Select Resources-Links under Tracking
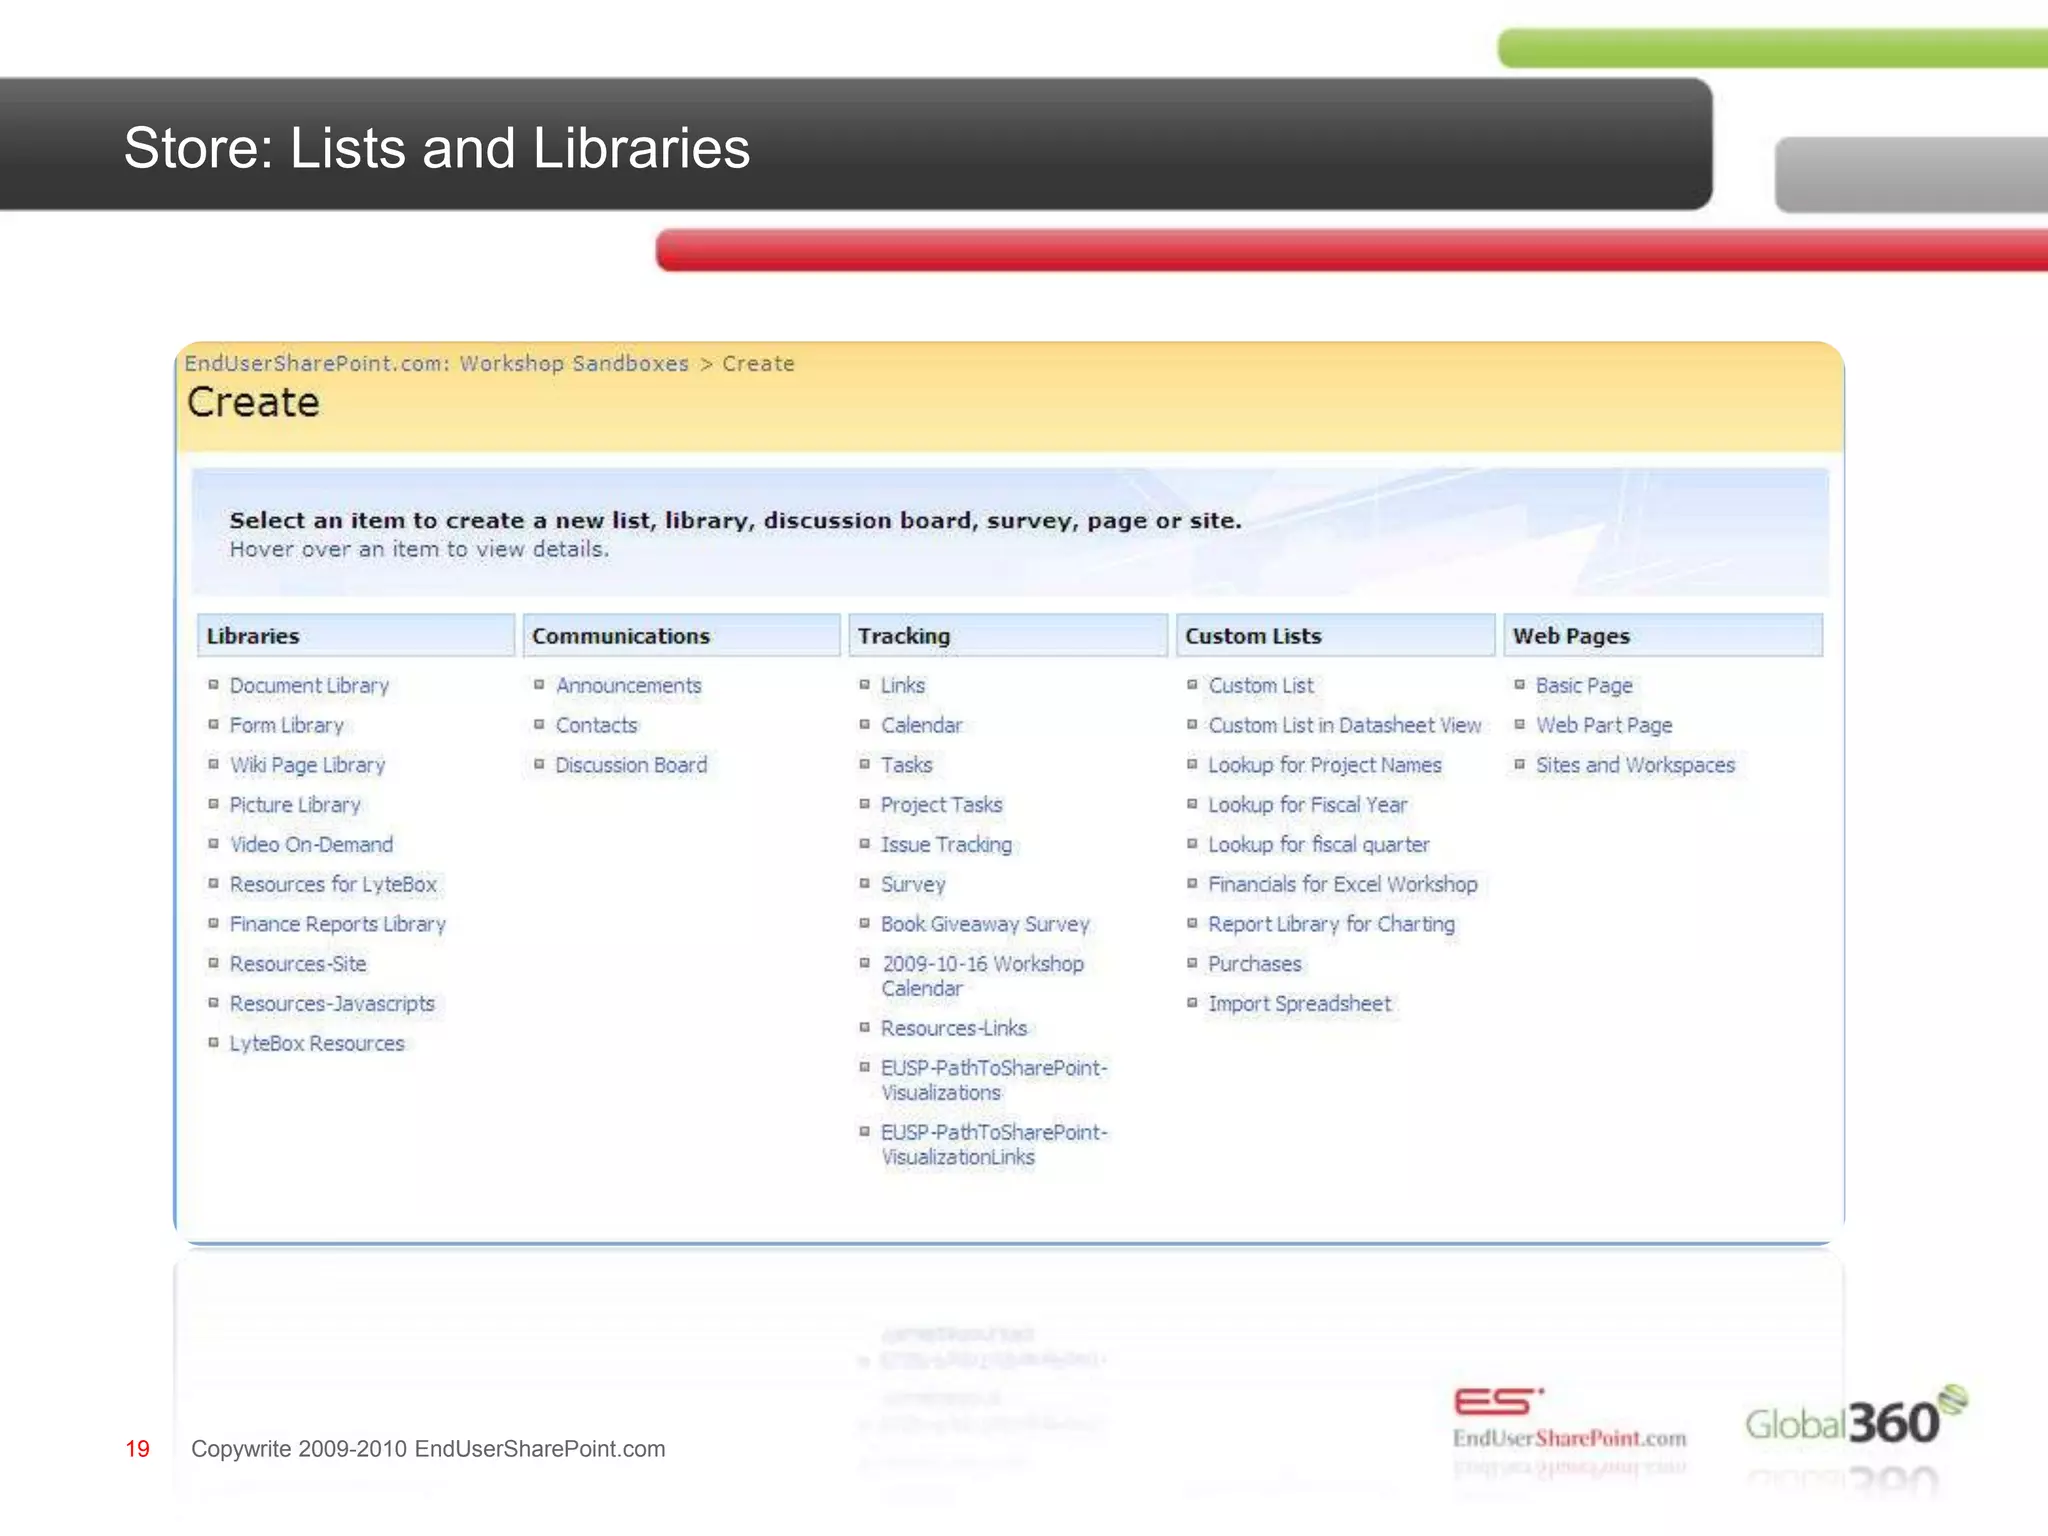 tap(954, 1029)
